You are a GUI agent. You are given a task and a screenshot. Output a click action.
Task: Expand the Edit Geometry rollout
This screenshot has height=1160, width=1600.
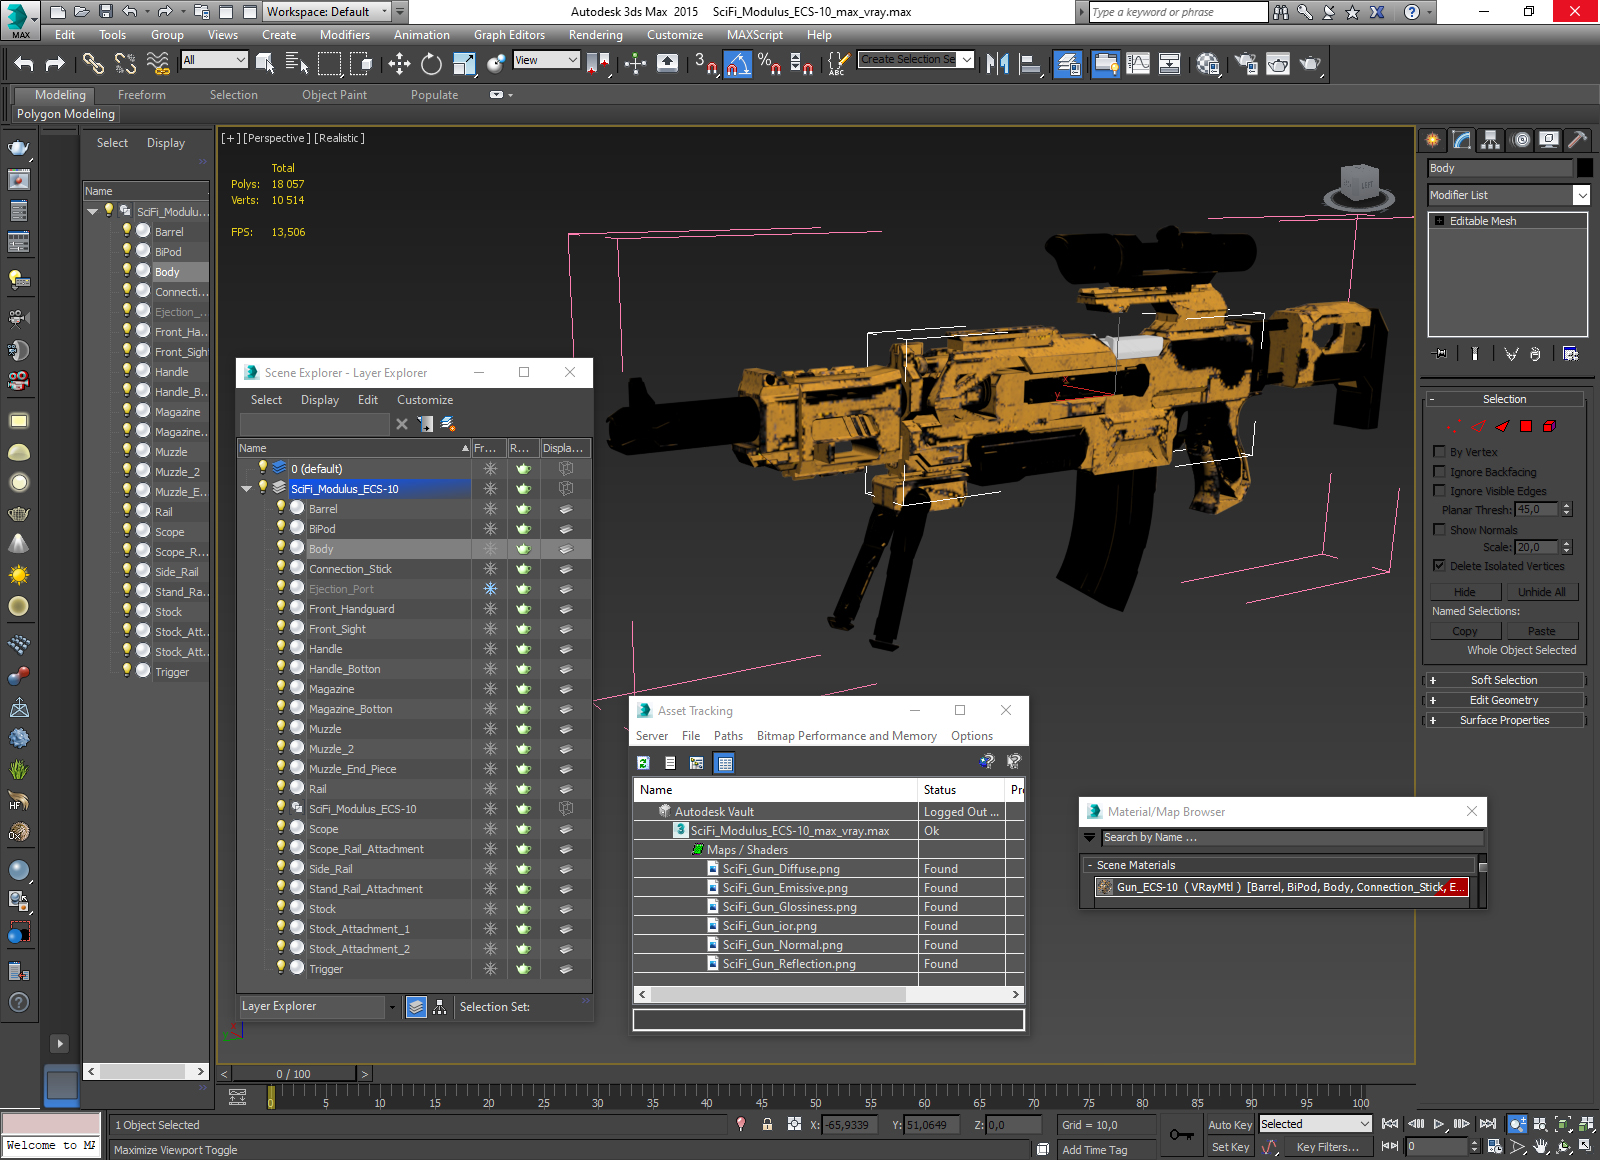[x=1504, y=700]
